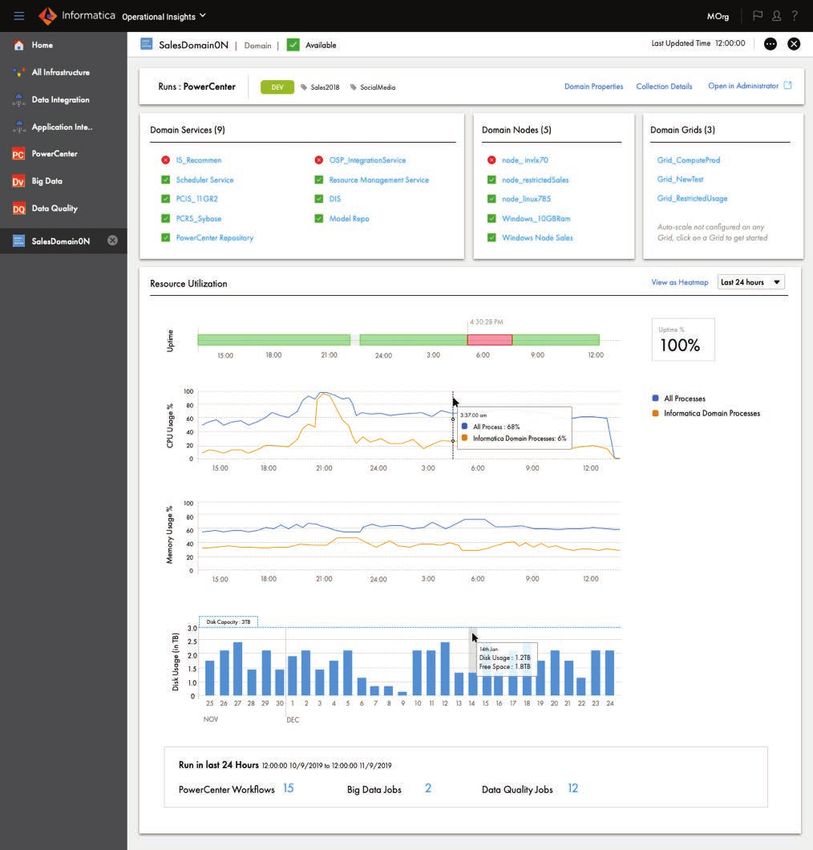
Task: Open the user profile icon
Action: pos(776,16)
